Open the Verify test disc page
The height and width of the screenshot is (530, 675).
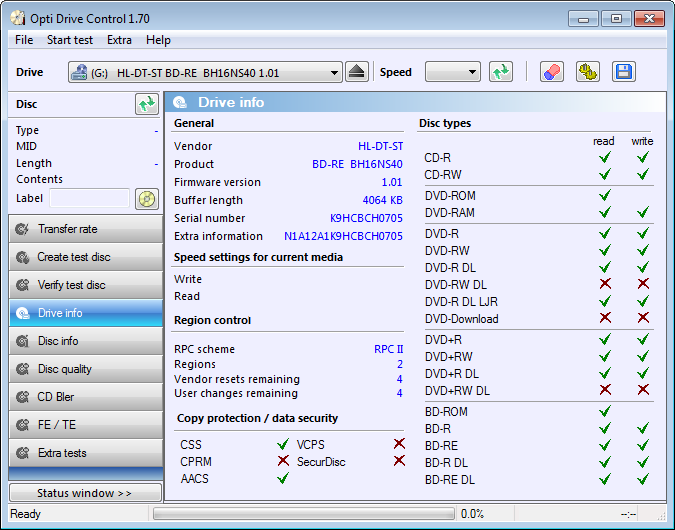[x=86, y=285]
